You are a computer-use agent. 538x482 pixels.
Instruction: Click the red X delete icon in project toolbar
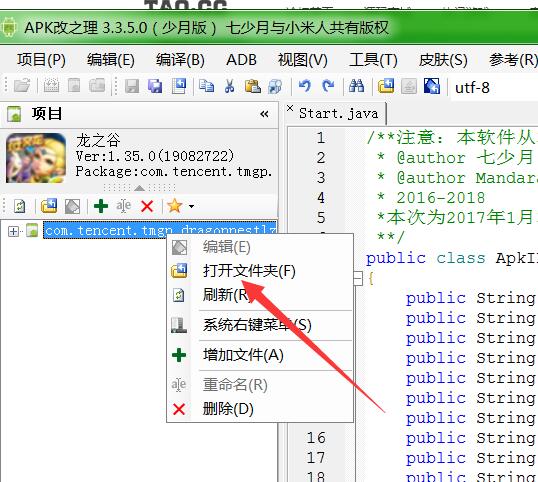(147, 207)
